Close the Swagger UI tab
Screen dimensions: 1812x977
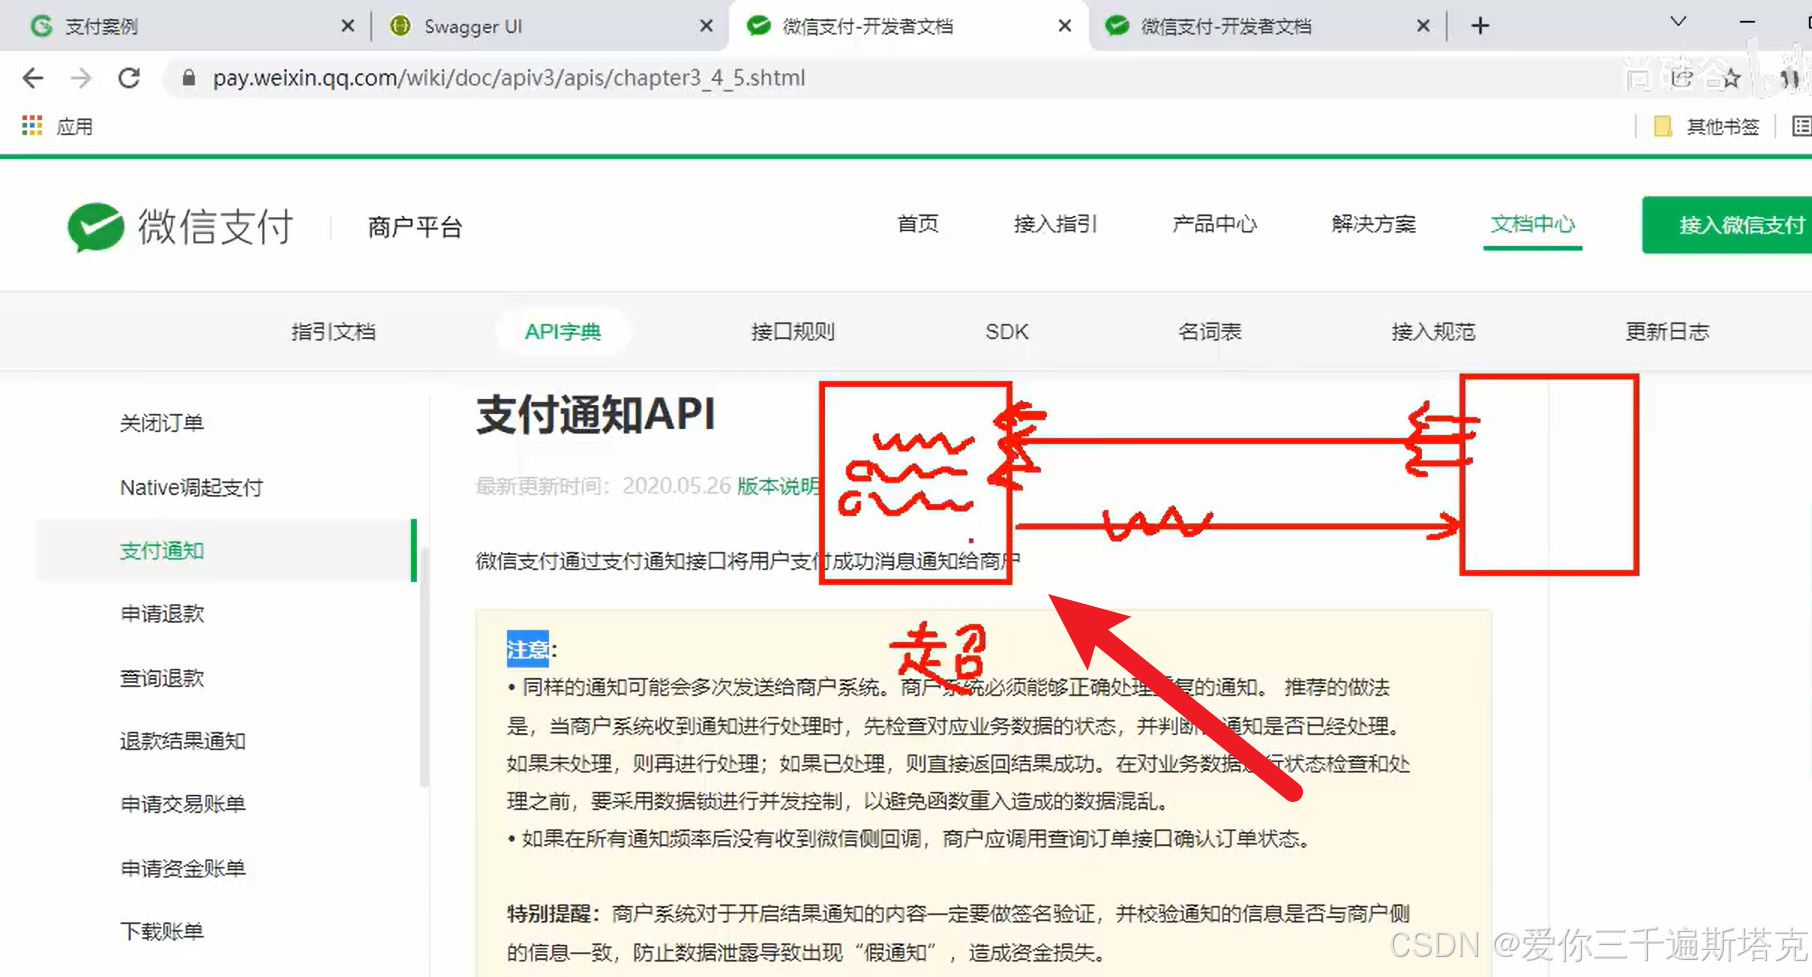click(706, 26)
